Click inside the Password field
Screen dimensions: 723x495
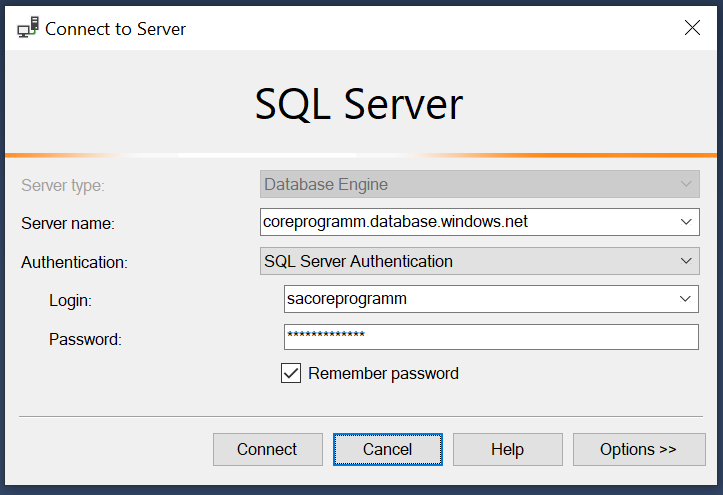[x=491, y=337]
